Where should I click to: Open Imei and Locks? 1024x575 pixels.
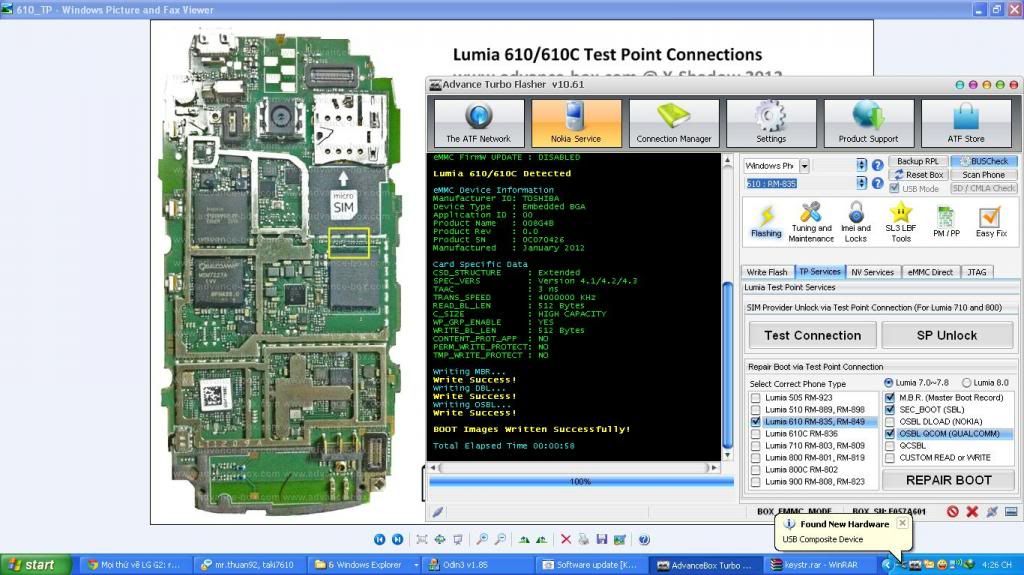[x=856, y=222]
